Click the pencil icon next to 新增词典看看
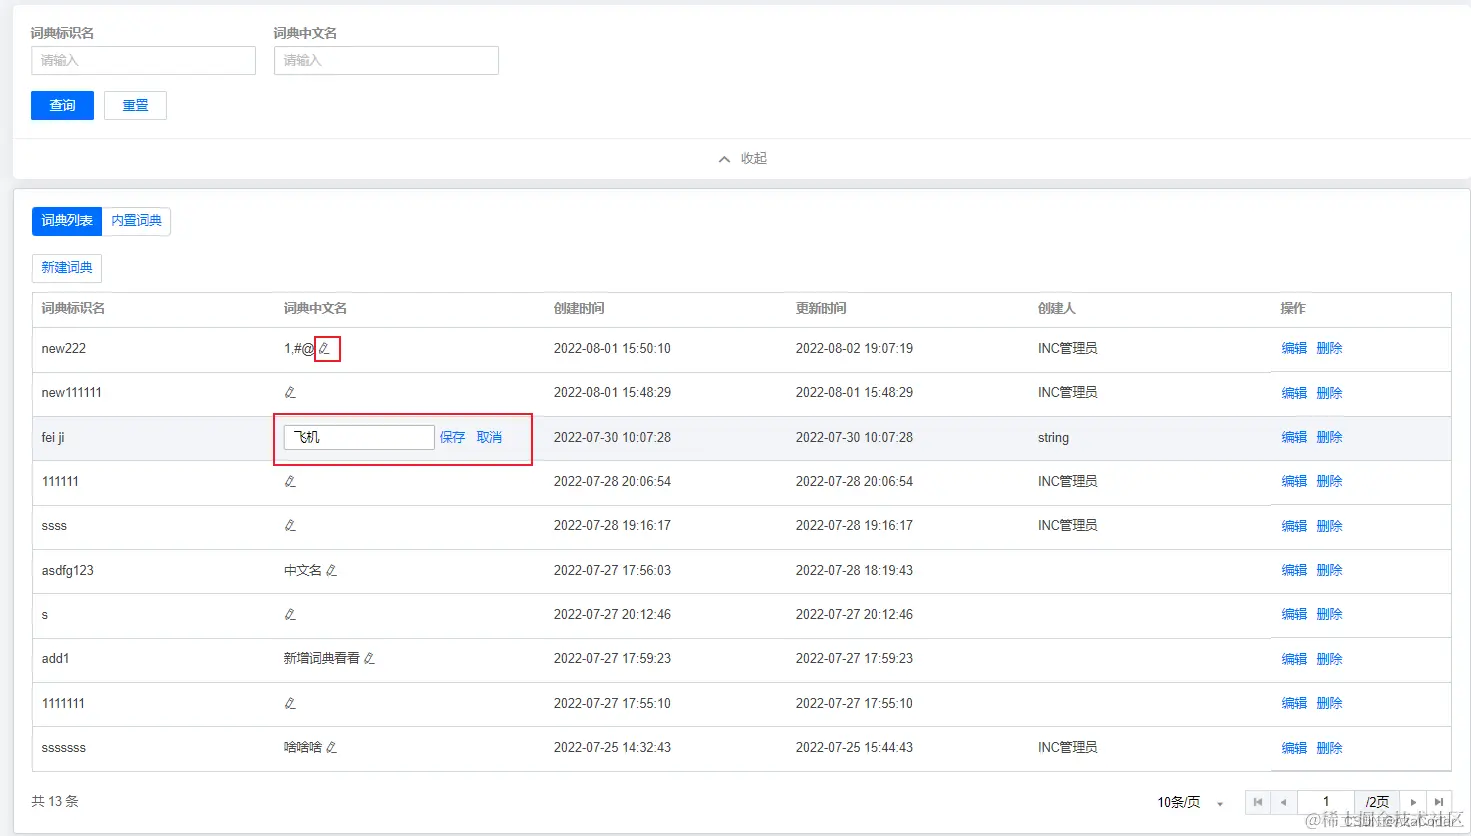This screenshot has height=836, width=1471. pos(369,659)
